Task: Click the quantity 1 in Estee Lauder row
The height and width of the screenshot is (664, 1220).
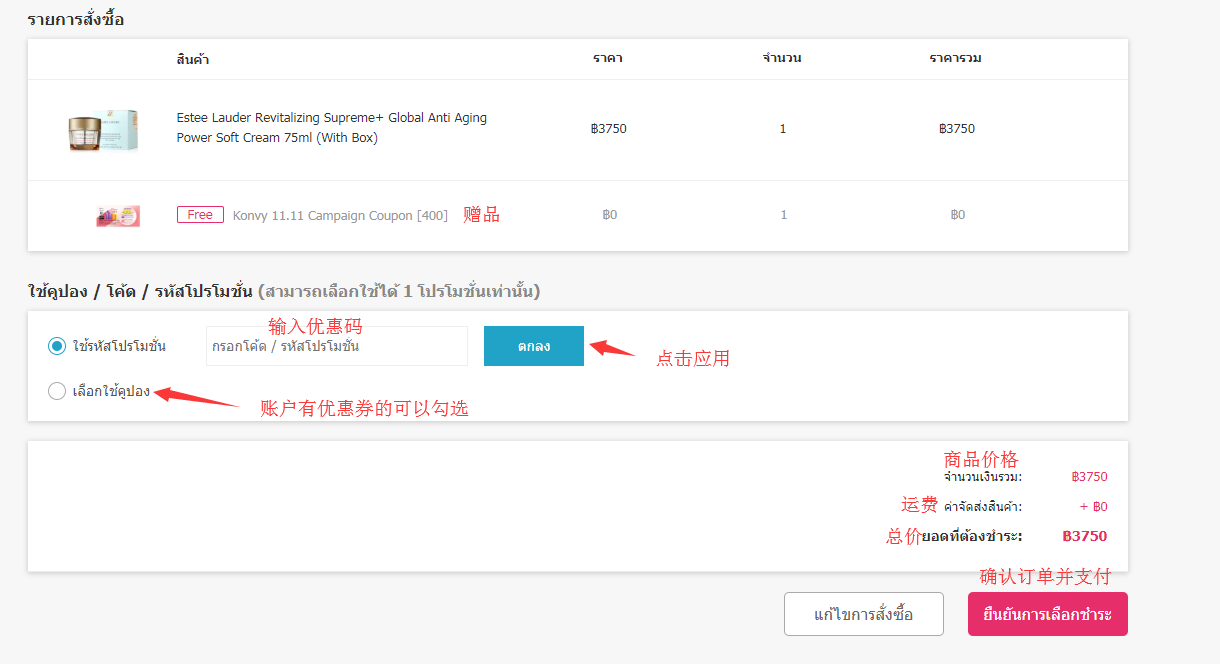Action: tap(783, 129)
